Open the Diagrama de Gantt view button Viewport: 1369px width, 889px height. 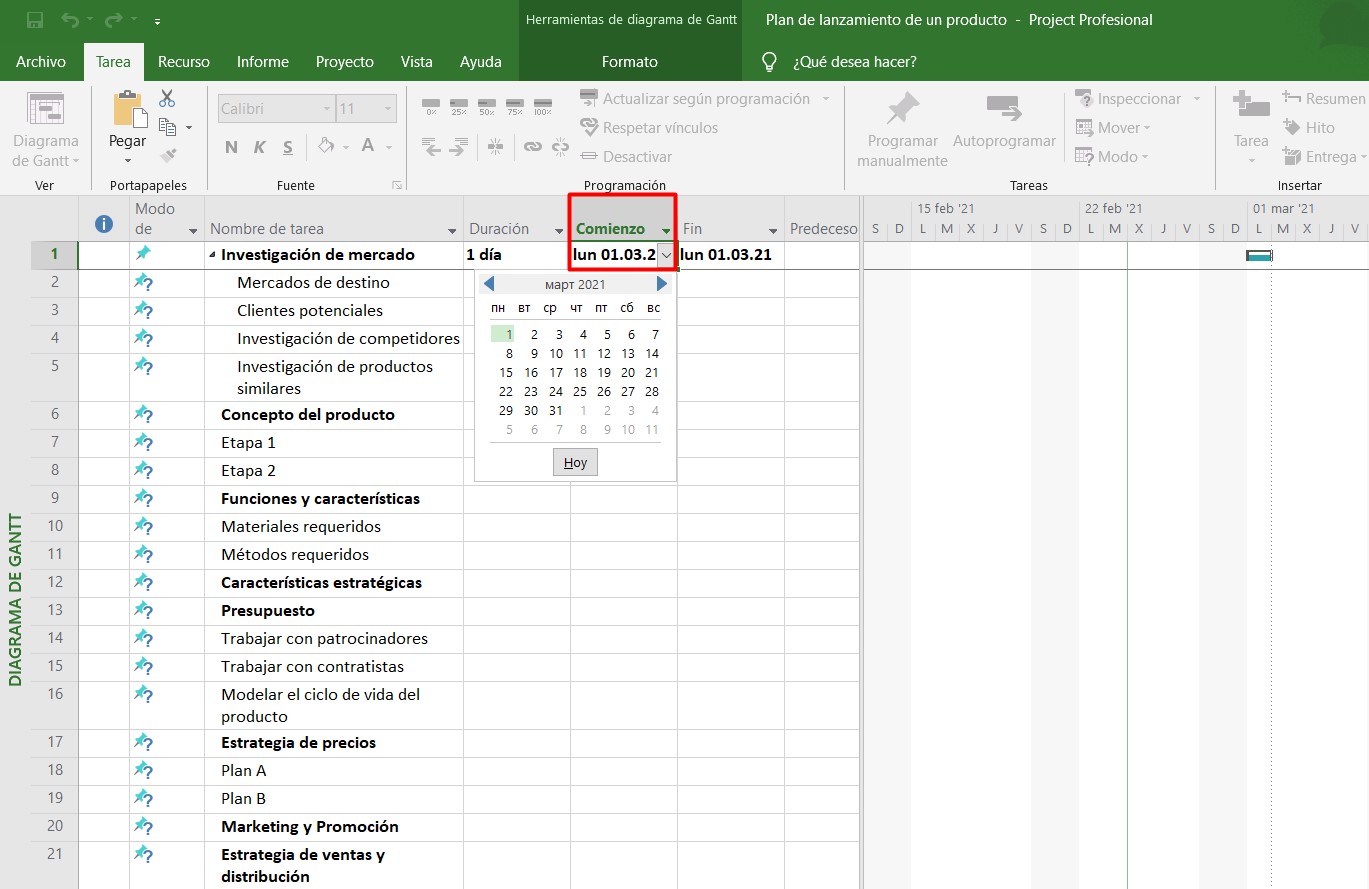(45, 131)
